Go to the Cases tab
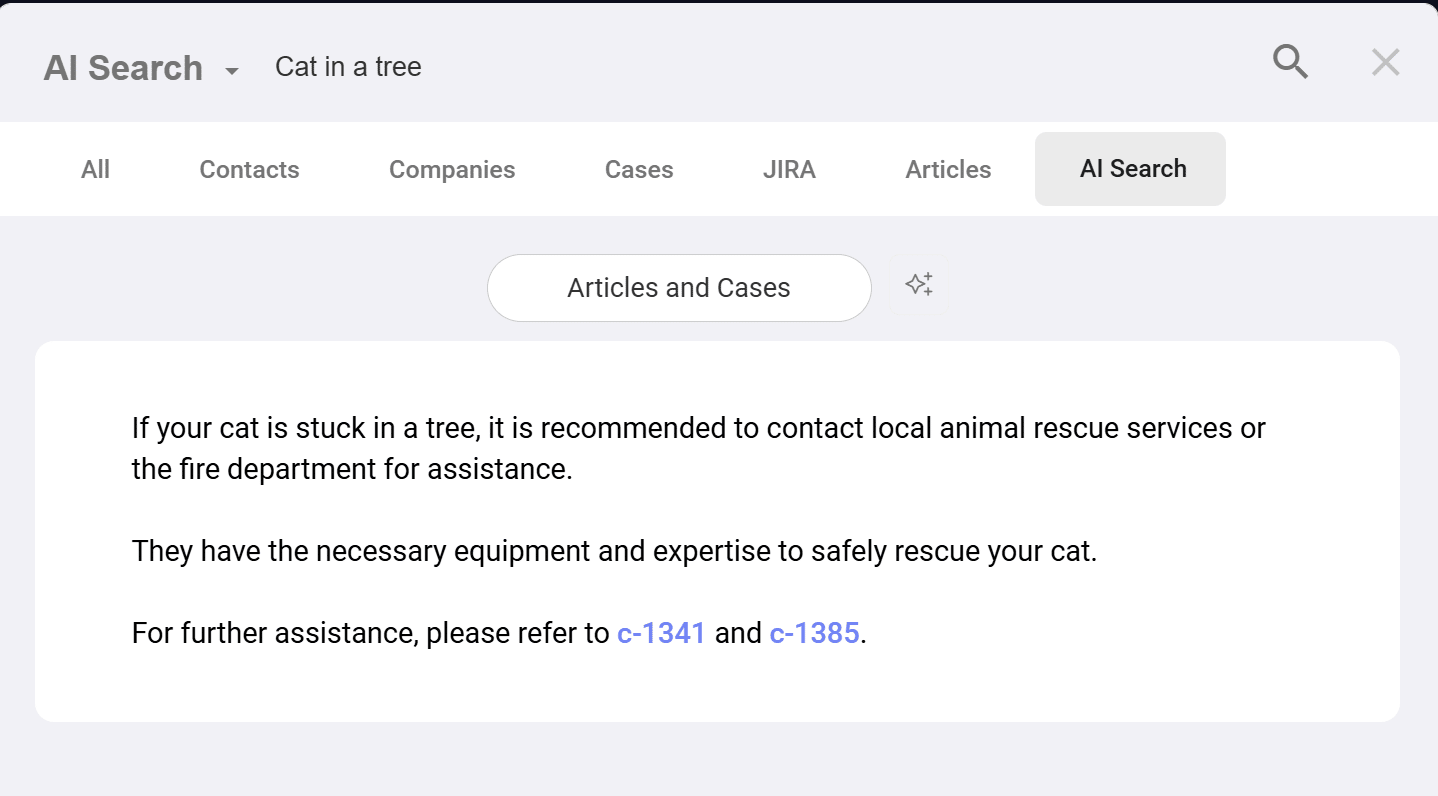1438x796 pixels. coord(639,170)
